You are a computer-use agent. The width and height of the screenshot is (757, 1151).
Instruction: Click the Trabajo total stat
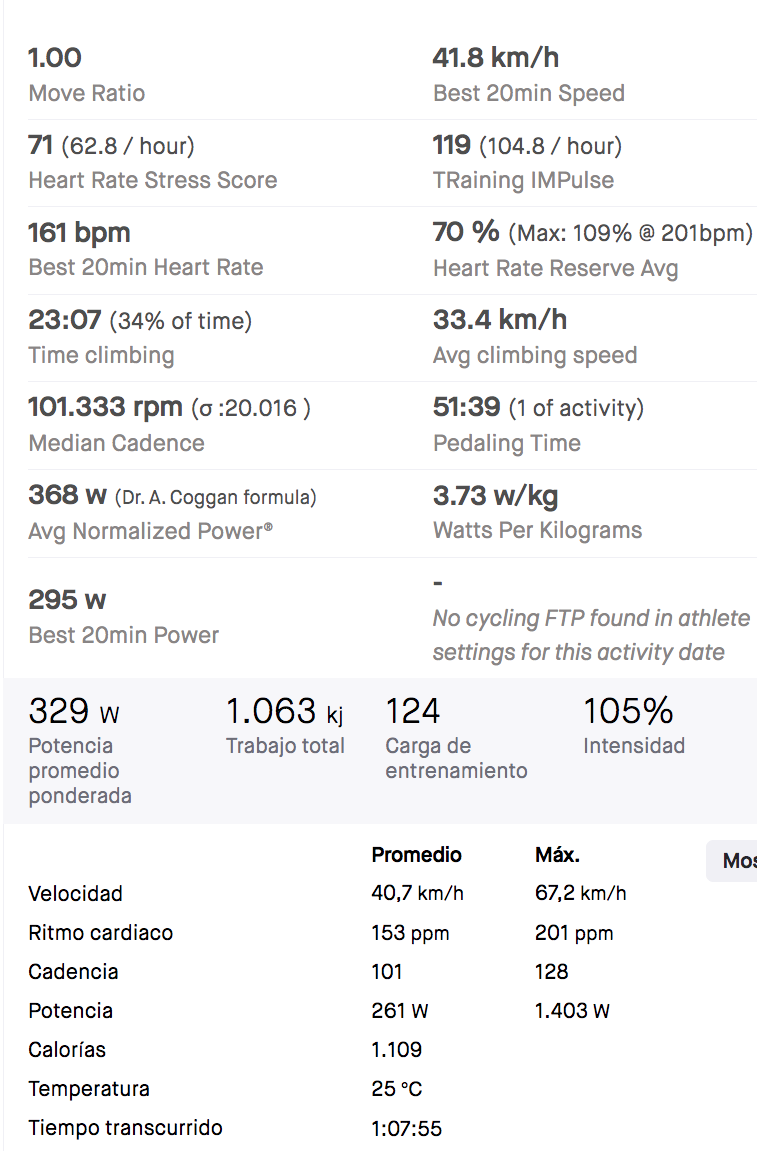point(285,725)
